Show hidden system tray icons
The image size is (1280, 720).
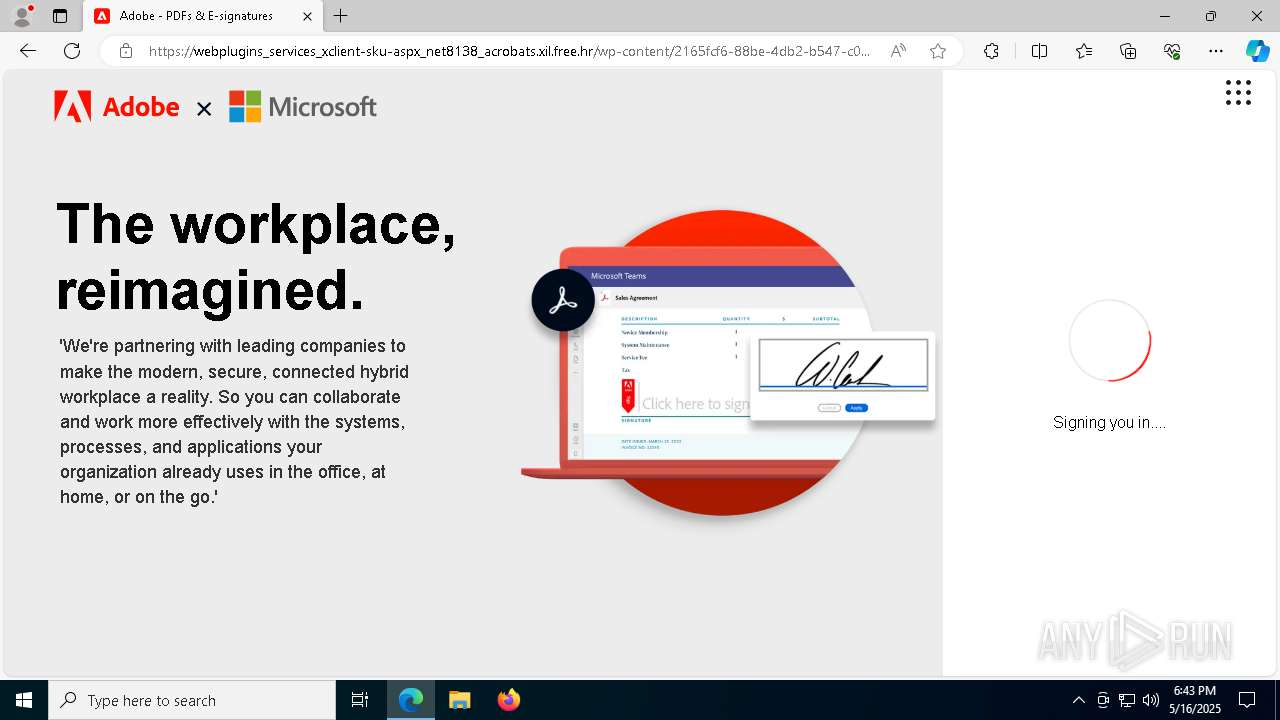point(1078,700)
